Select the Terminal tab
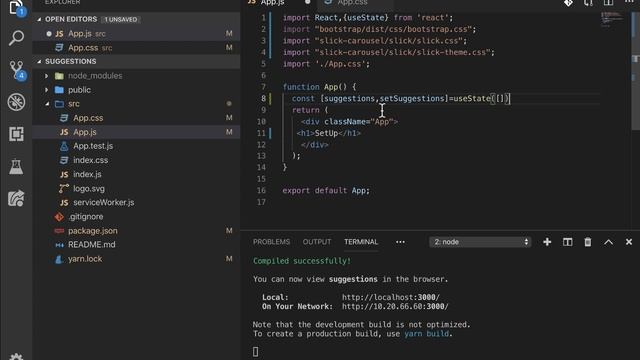The height and width of the screenshot is (360, 640). [x=361, y=242]
